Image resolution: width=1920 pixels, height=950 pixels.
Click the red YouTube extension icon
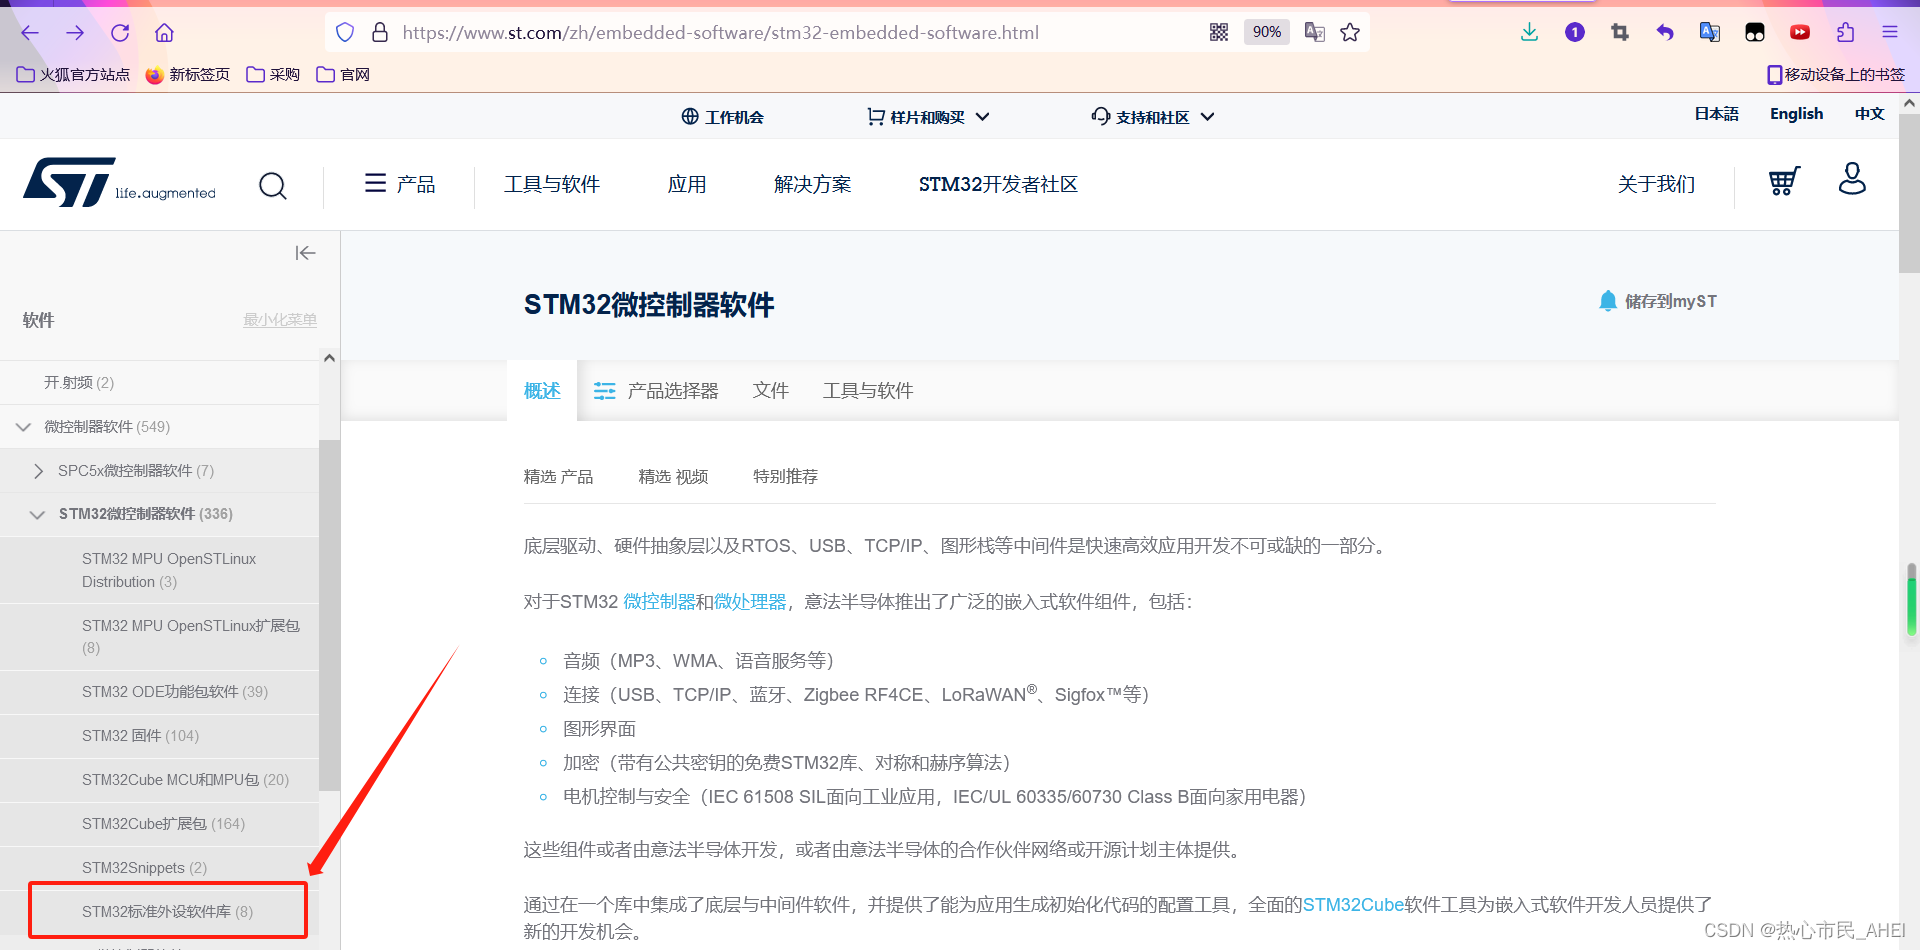[1800, 33]
